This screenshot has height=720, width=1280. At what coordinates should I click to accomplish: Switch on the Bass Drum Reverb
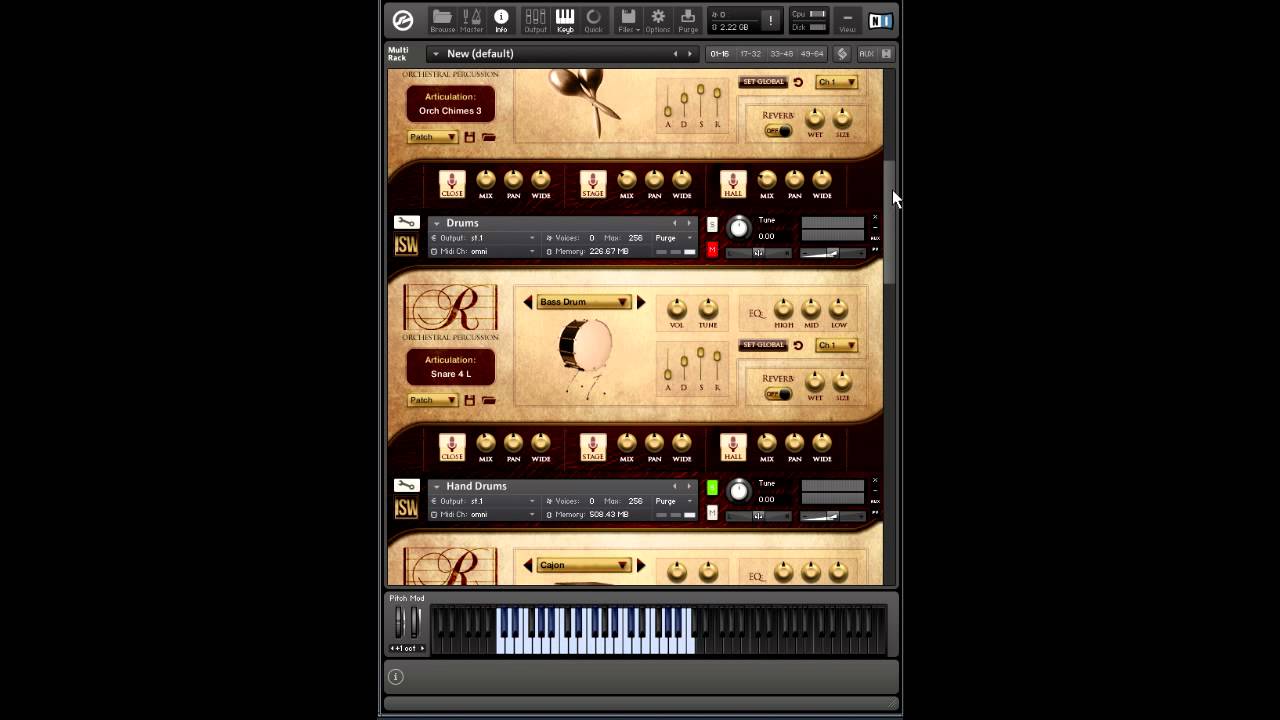pos(777,394)
